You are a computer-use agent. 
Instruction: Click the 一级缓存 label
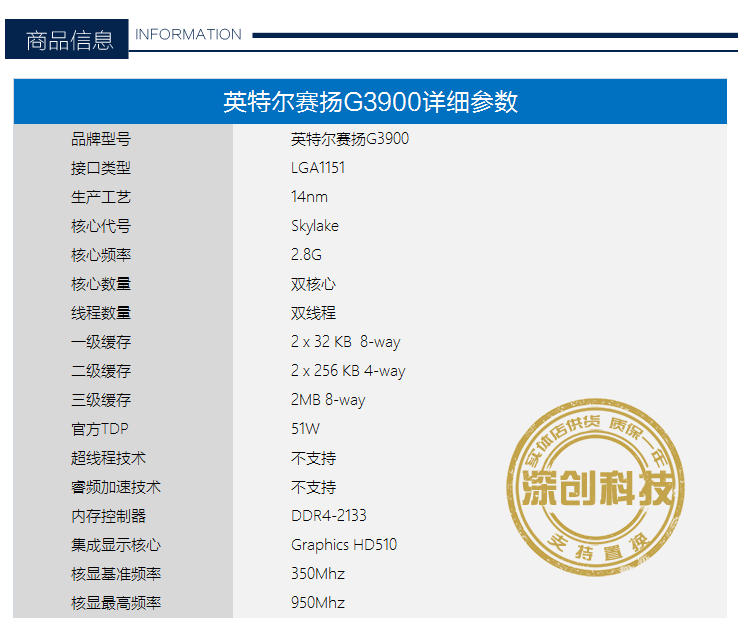pos(101,342)
